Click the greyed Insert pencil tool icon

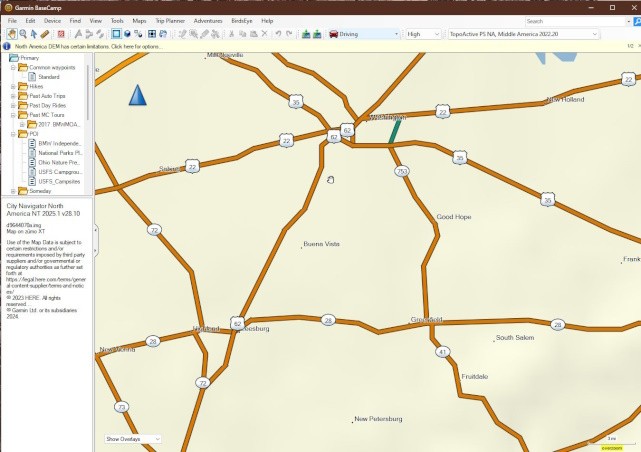182,34
